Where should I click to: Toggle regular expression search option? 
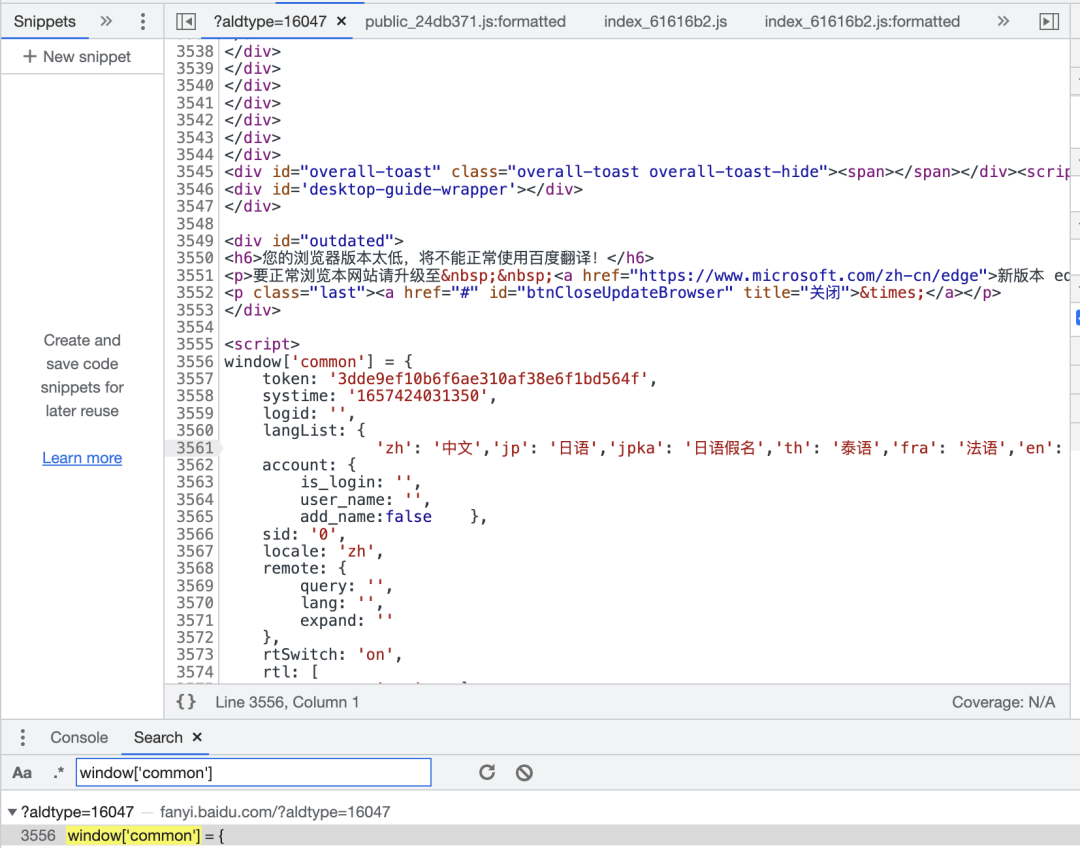(59, 773)
